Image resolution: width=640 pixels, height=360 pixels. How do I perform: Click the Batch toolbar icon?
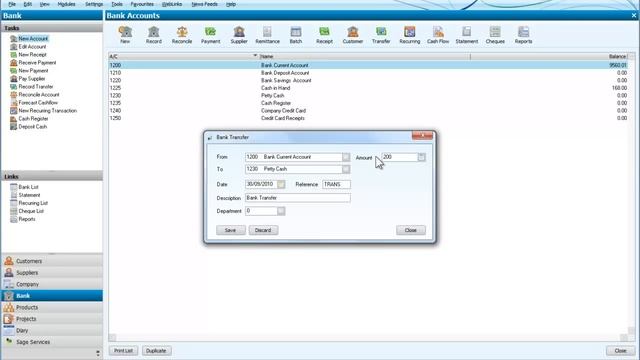pos(296,35)
